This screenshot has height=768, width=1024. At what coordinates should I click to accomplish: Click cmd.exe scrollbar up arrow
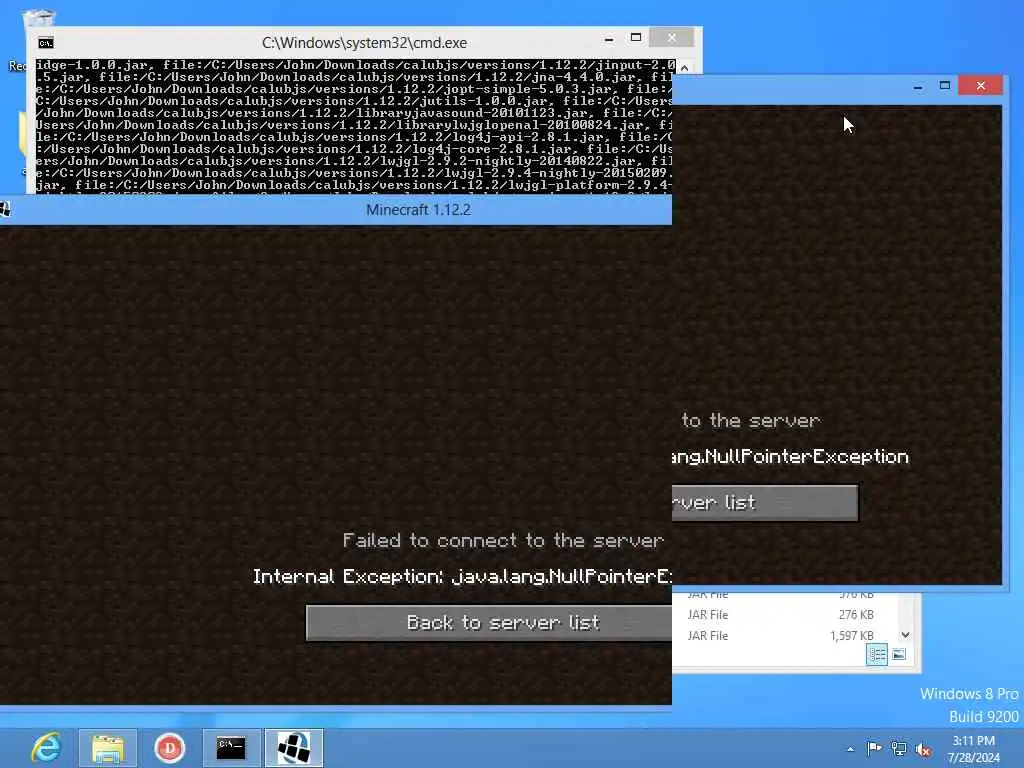point(684,68)
